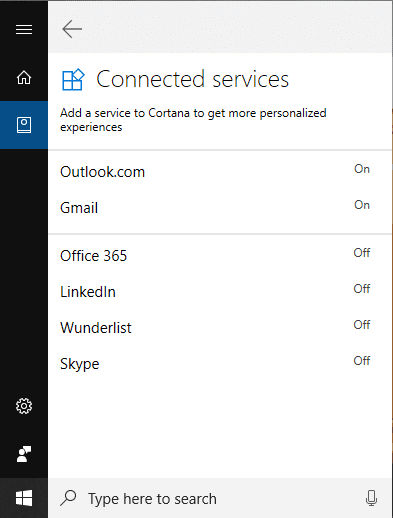Screen dimensions: 393x518
Task: Click the Connected services puzzle icon
Action: (73, 80)
